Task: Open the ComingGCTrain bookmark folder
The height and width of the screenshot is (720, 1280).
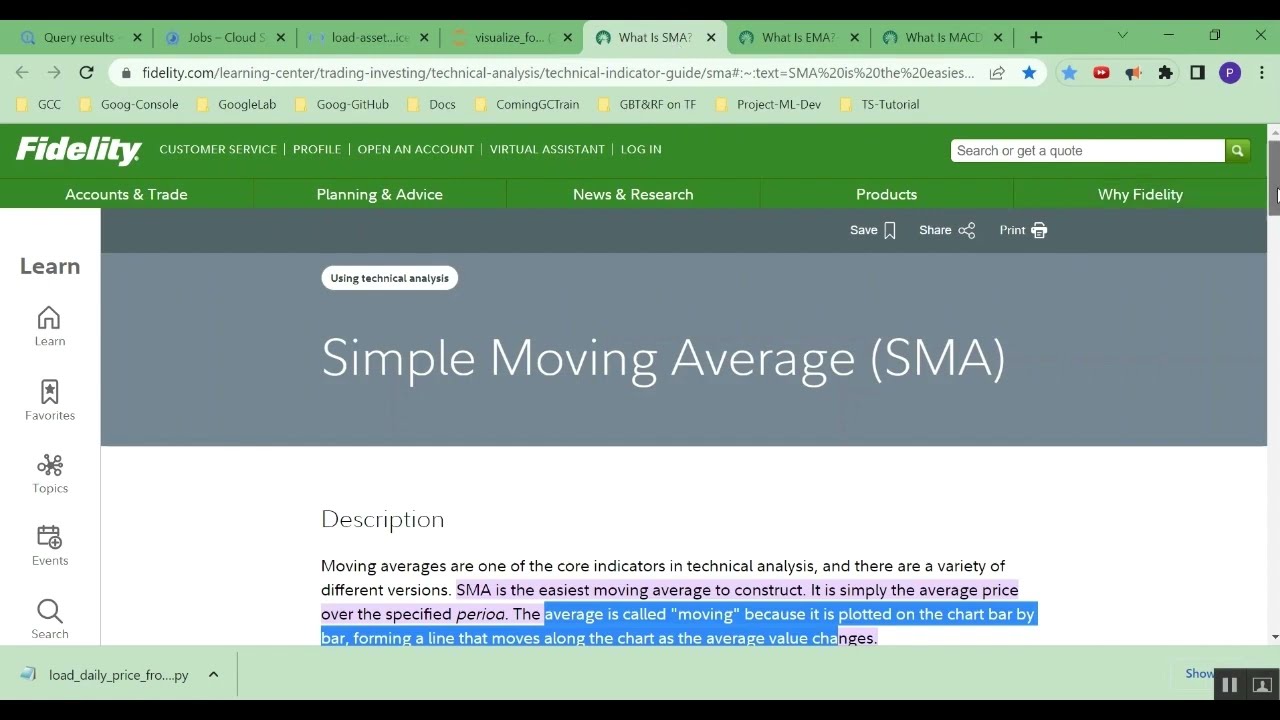Action: (527, 104)
